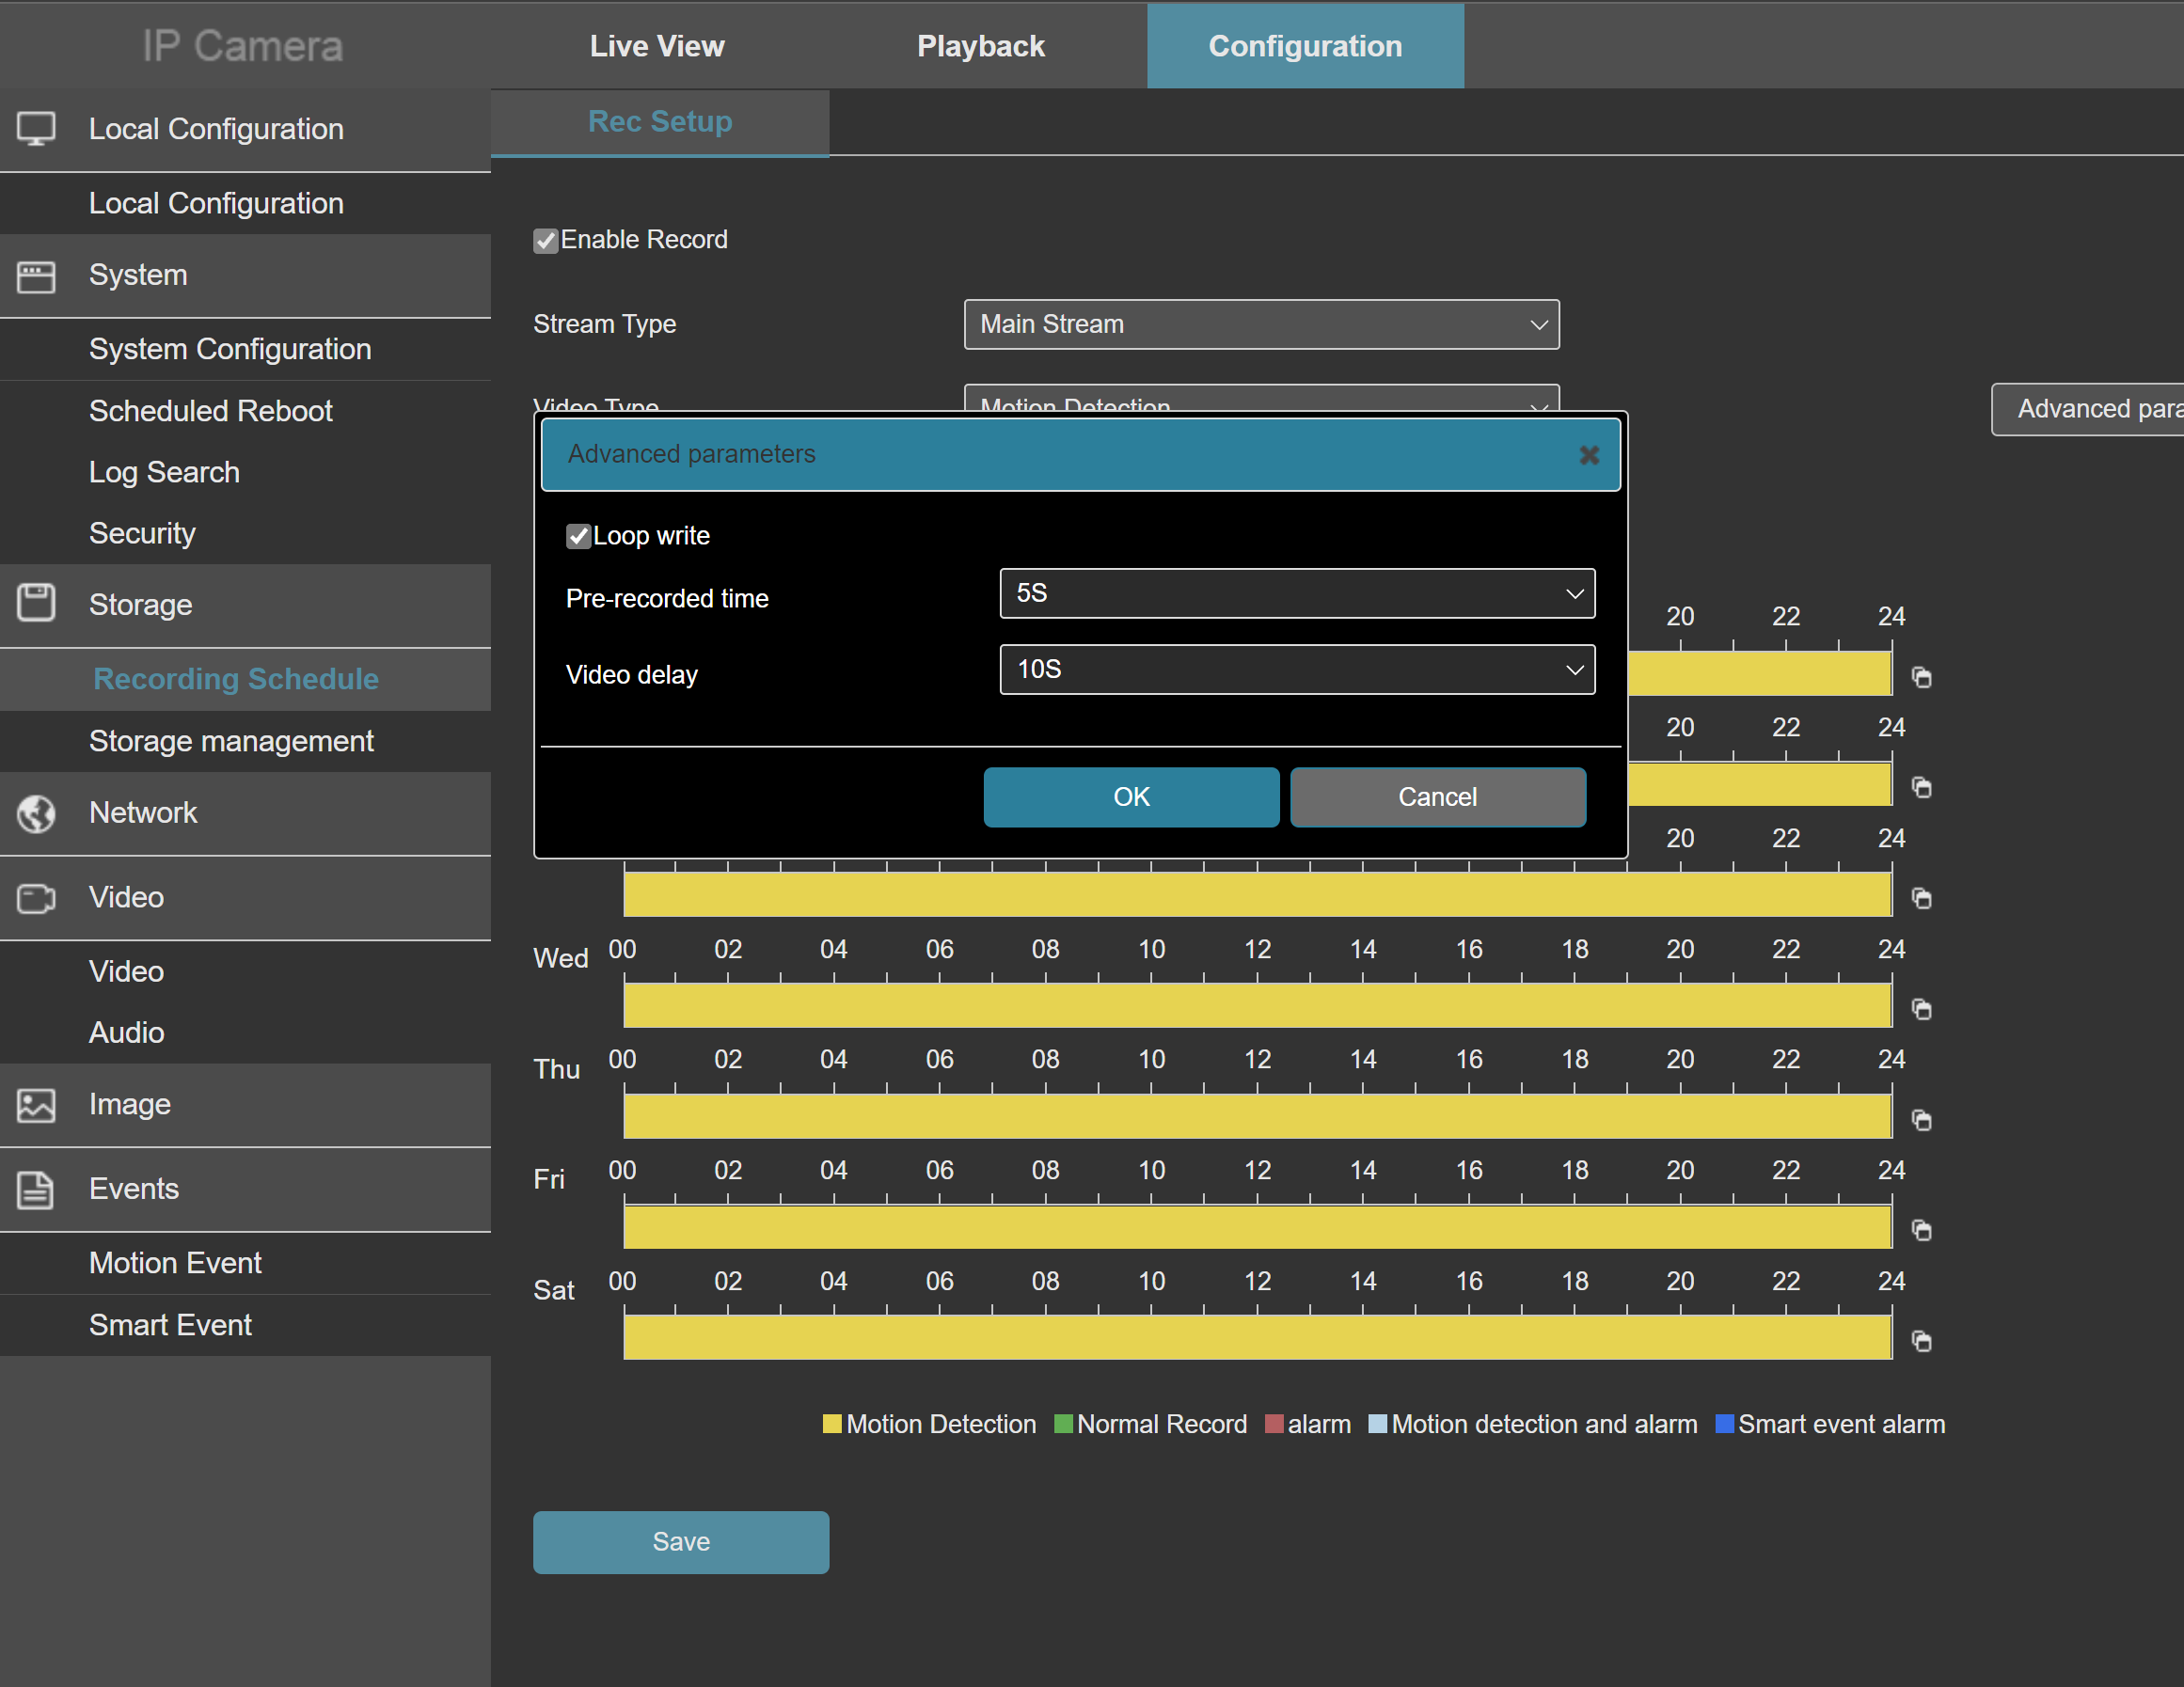Enable the Record checkbox
Screen dimensions: 2184x1687
tap(546, 239)
